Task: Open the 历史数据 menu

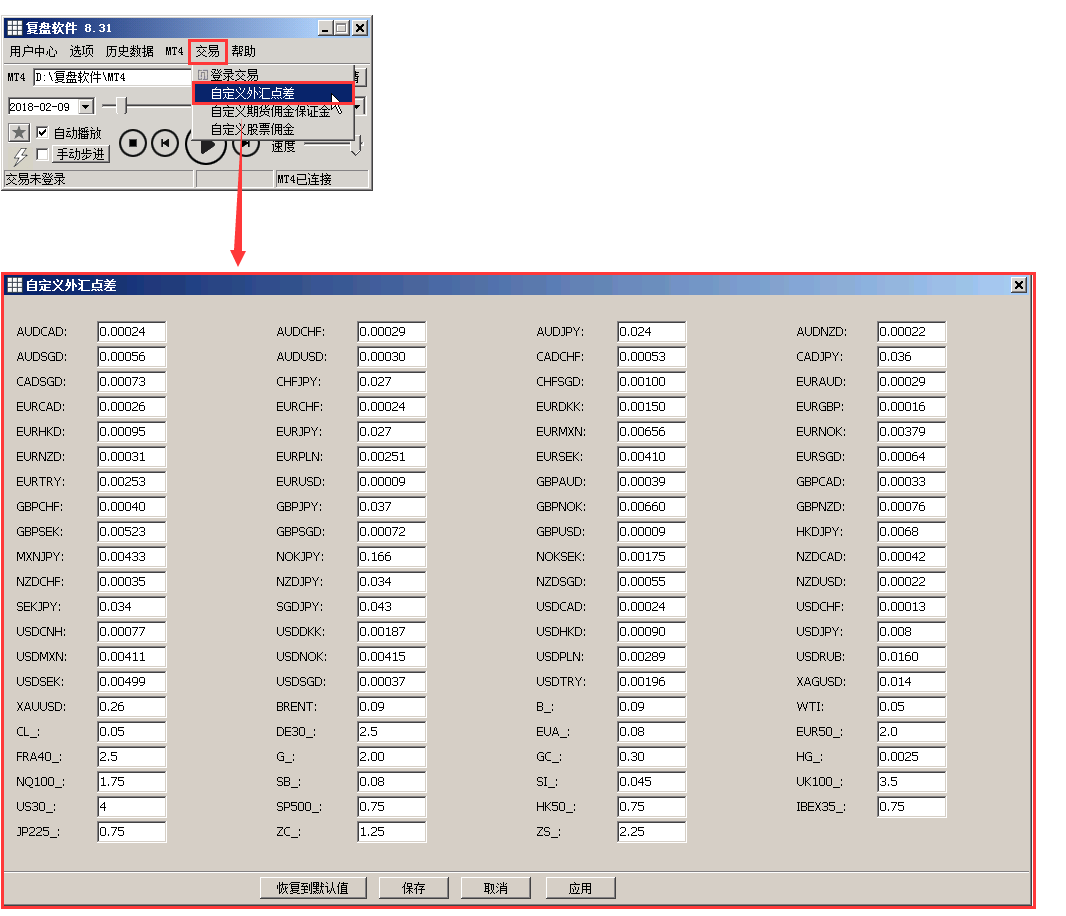Action: click(x=129, y=51)
